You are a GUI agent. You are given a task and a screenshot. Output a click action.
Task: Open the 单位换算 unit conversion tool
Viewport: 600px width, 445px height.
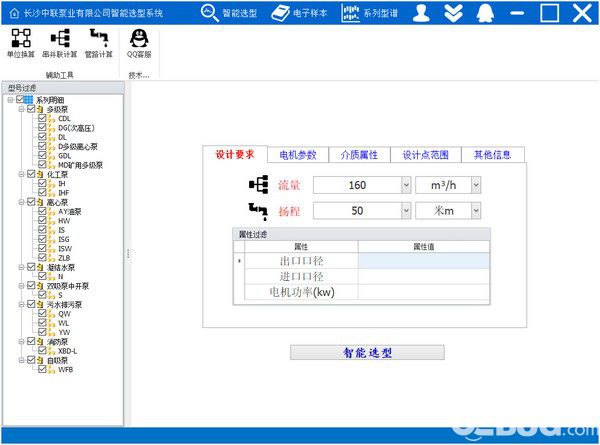(21, 43)
